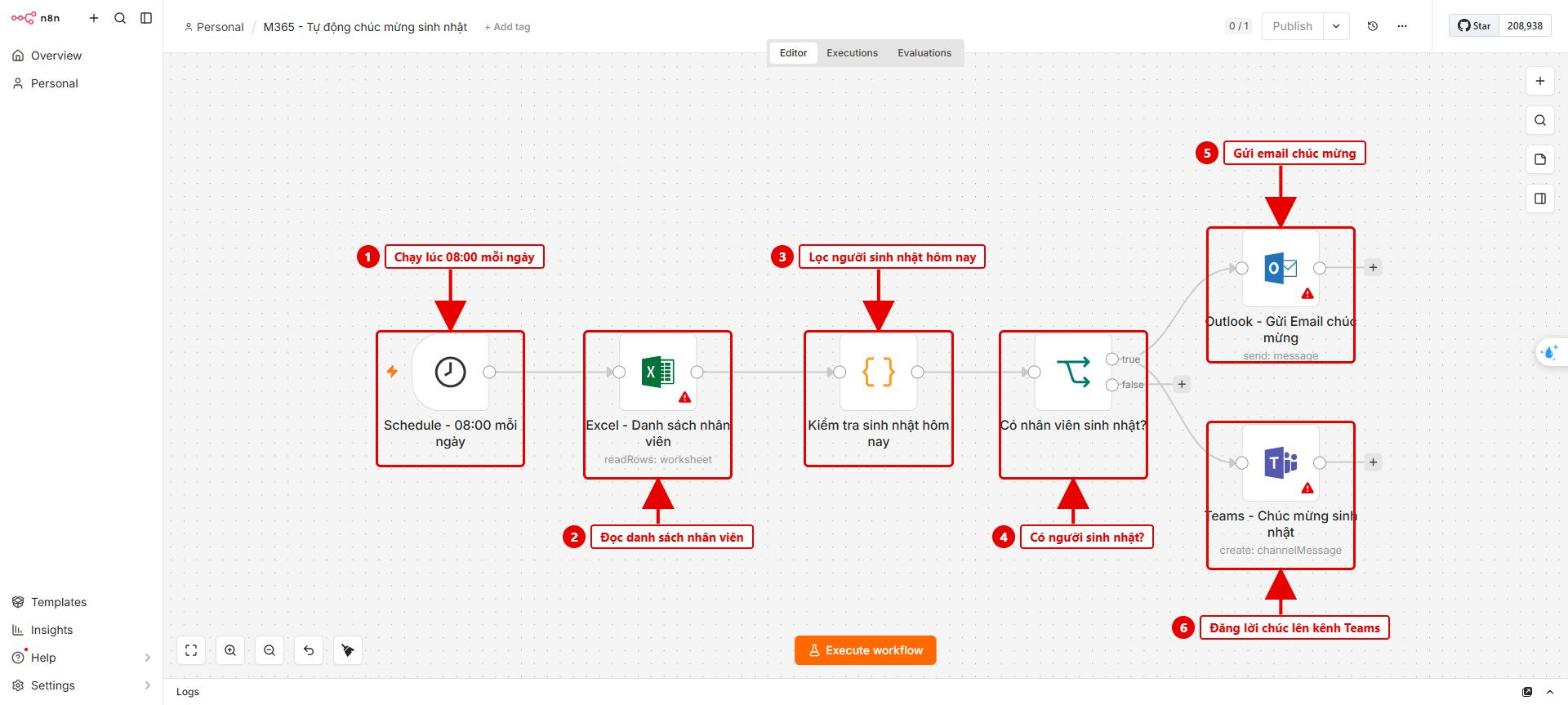
Task: Open the Logs panel
Action: coord(188,692)
